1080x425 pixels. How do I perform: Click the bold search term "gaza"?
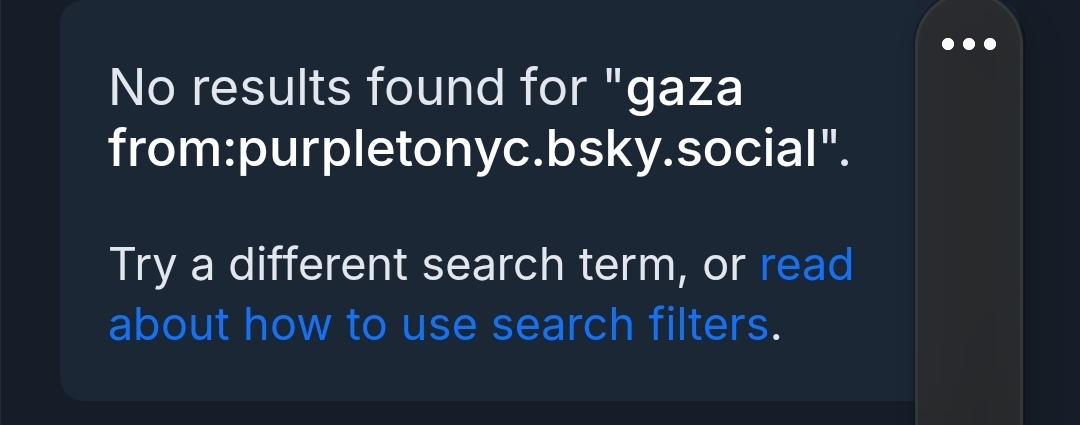(684, 90)
